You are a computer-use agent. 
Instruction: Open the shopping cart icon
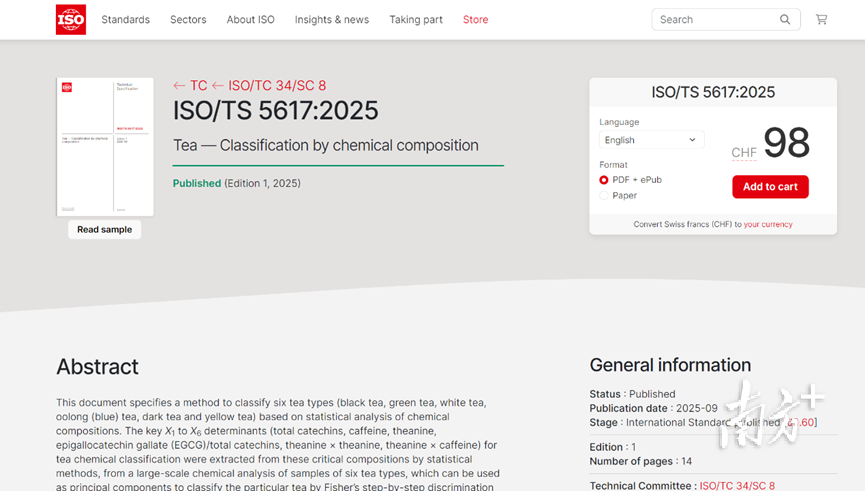(x=821, y=19)
